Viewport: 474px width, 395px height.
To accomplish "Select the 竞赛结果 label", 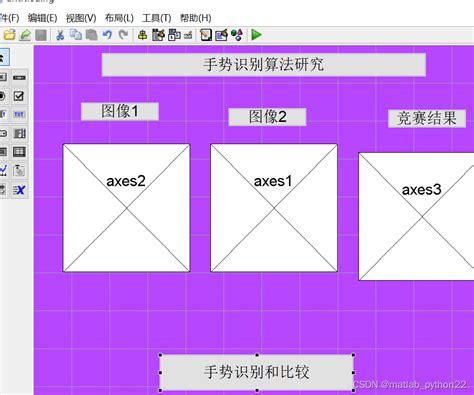I will [x=427, y=118].
